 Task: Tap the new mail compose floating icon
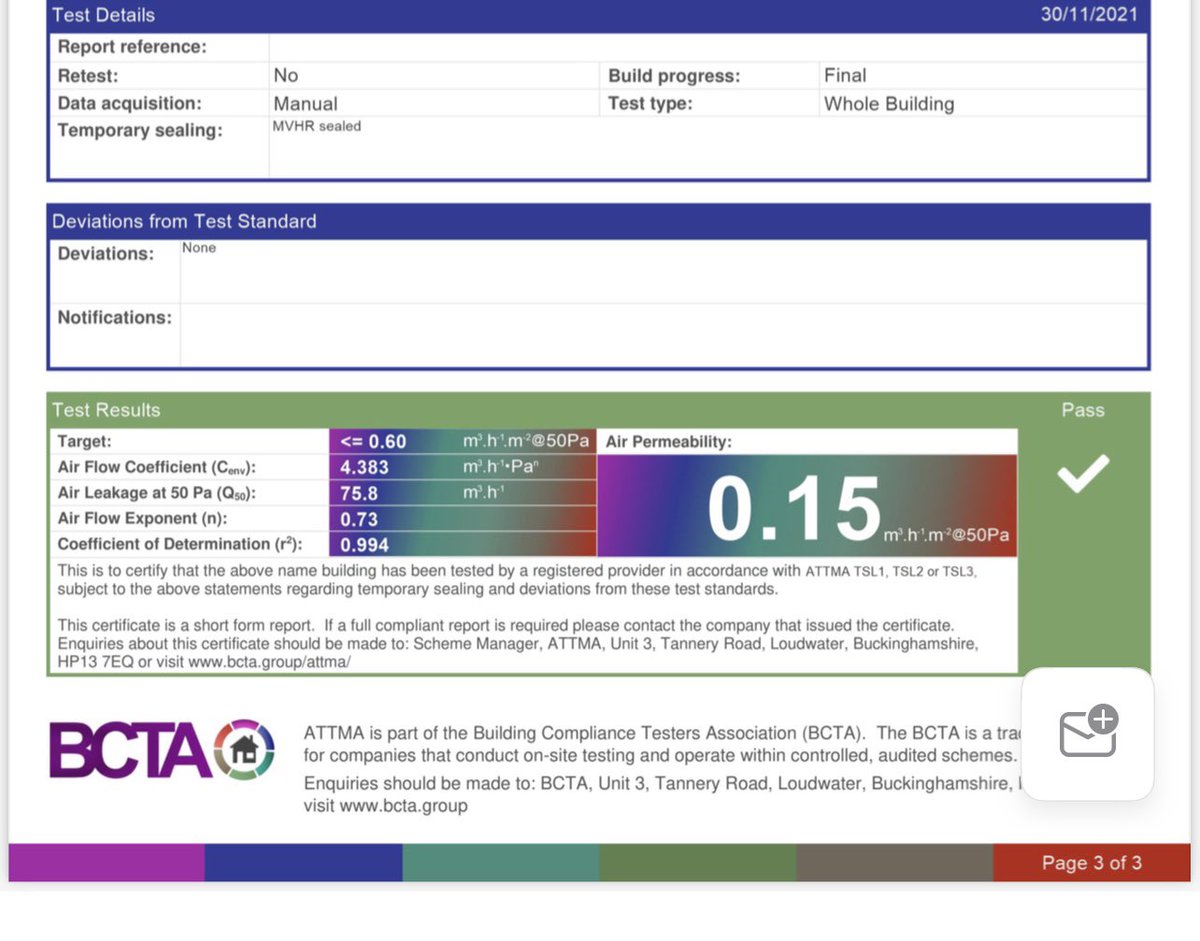pyautogui.click(x=1088, y=732)
